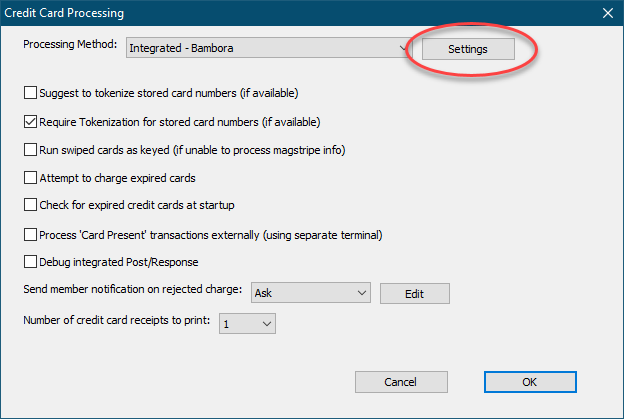Screen dimensions: 624x419
Task: Open the Bambora Settings button
Action: [x=467, y=48]
